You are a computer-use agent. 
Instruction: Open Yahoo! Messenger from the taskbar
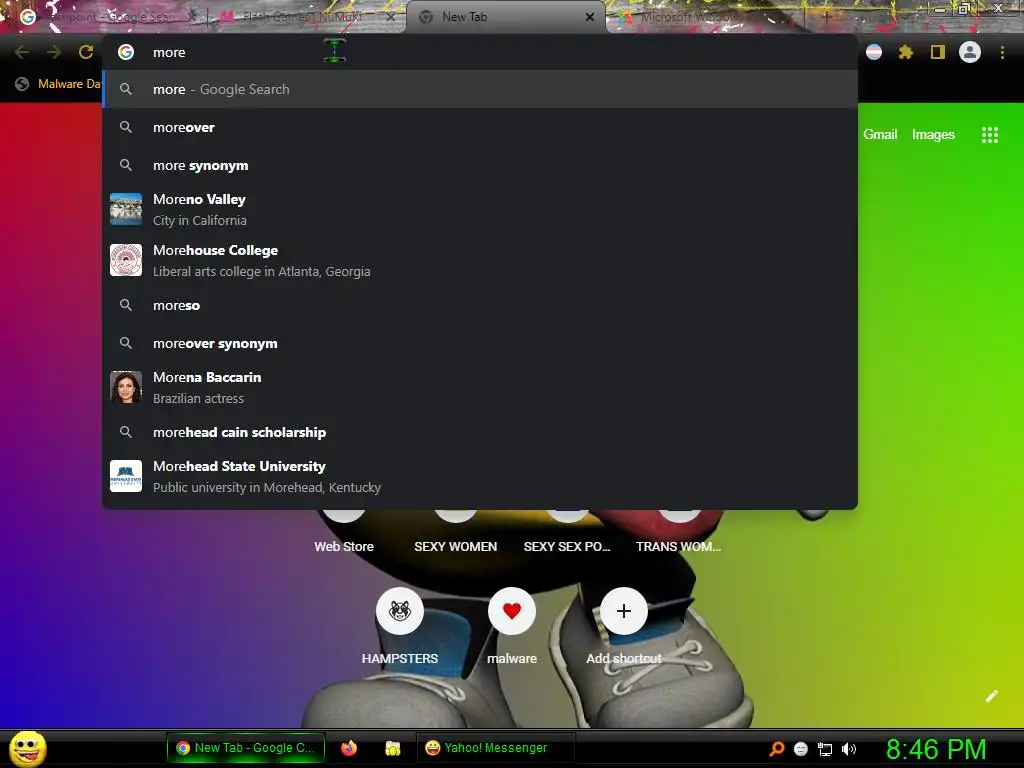click(496, 748)
